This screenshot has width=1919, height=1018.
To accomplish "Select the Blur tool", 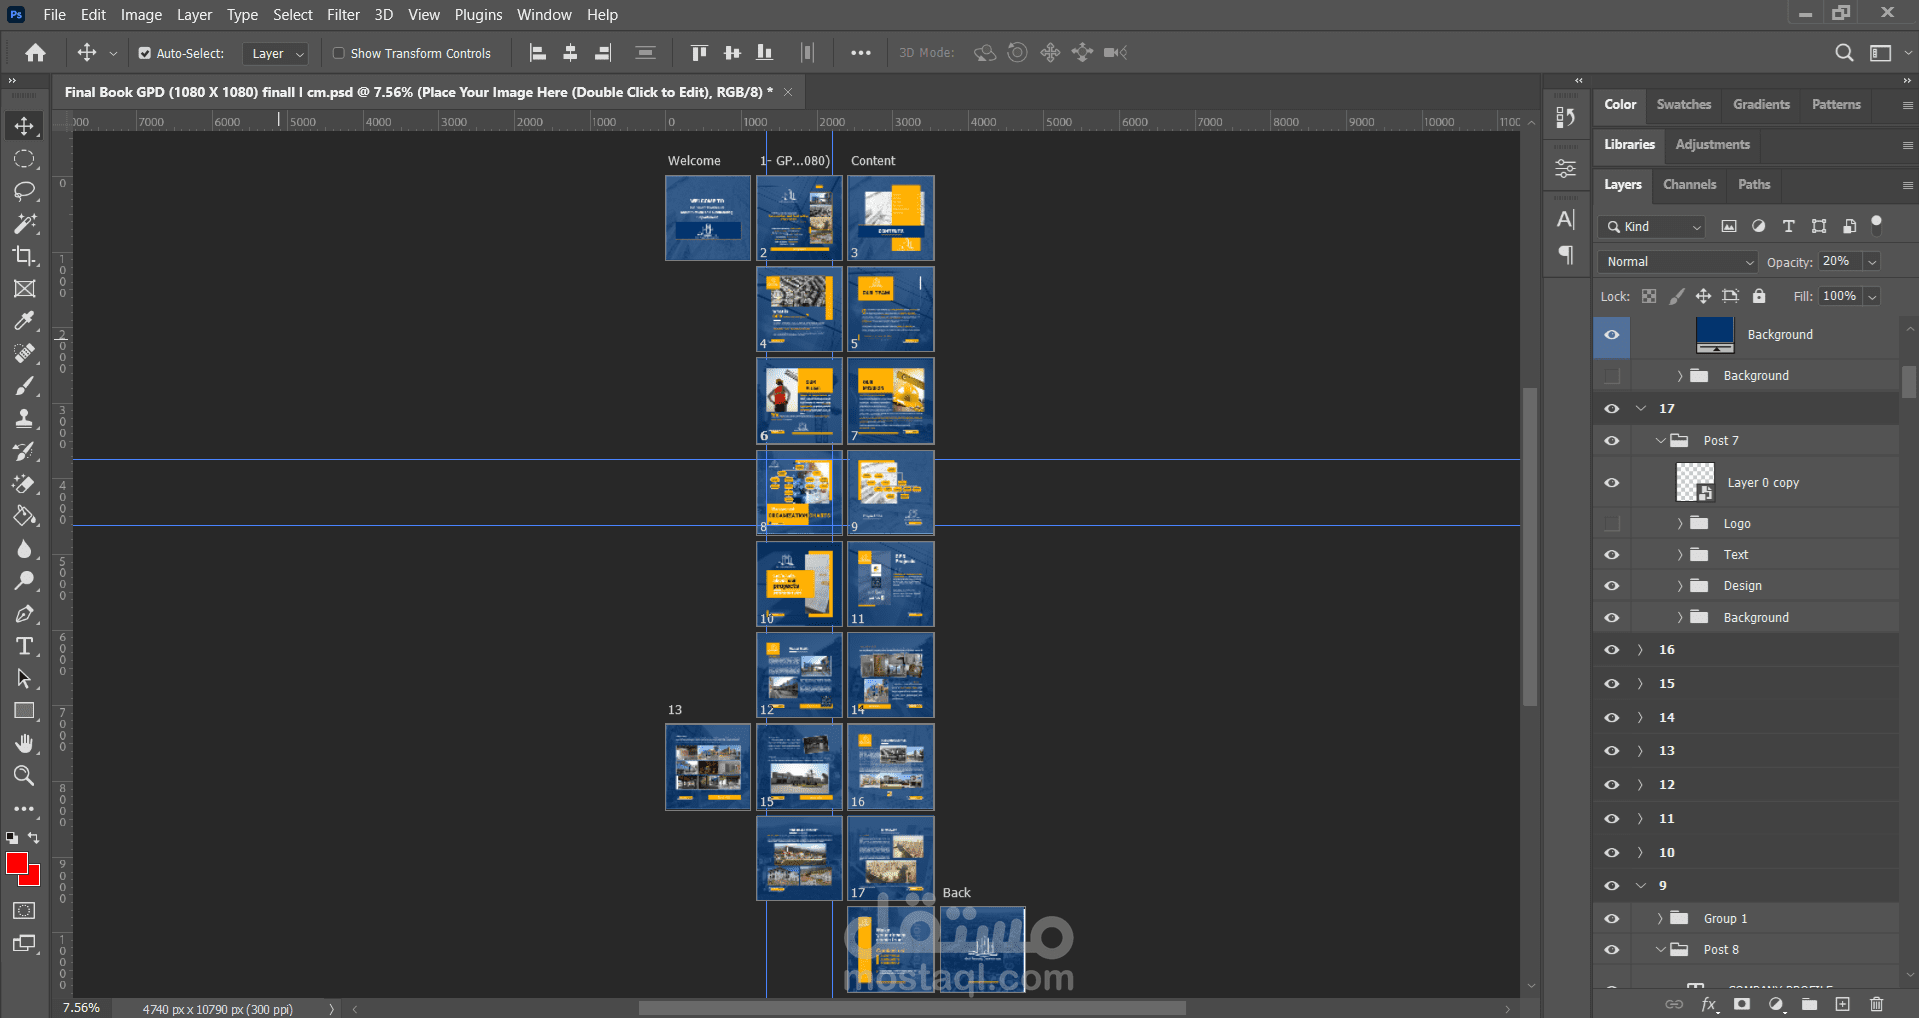I will point(24,549).
